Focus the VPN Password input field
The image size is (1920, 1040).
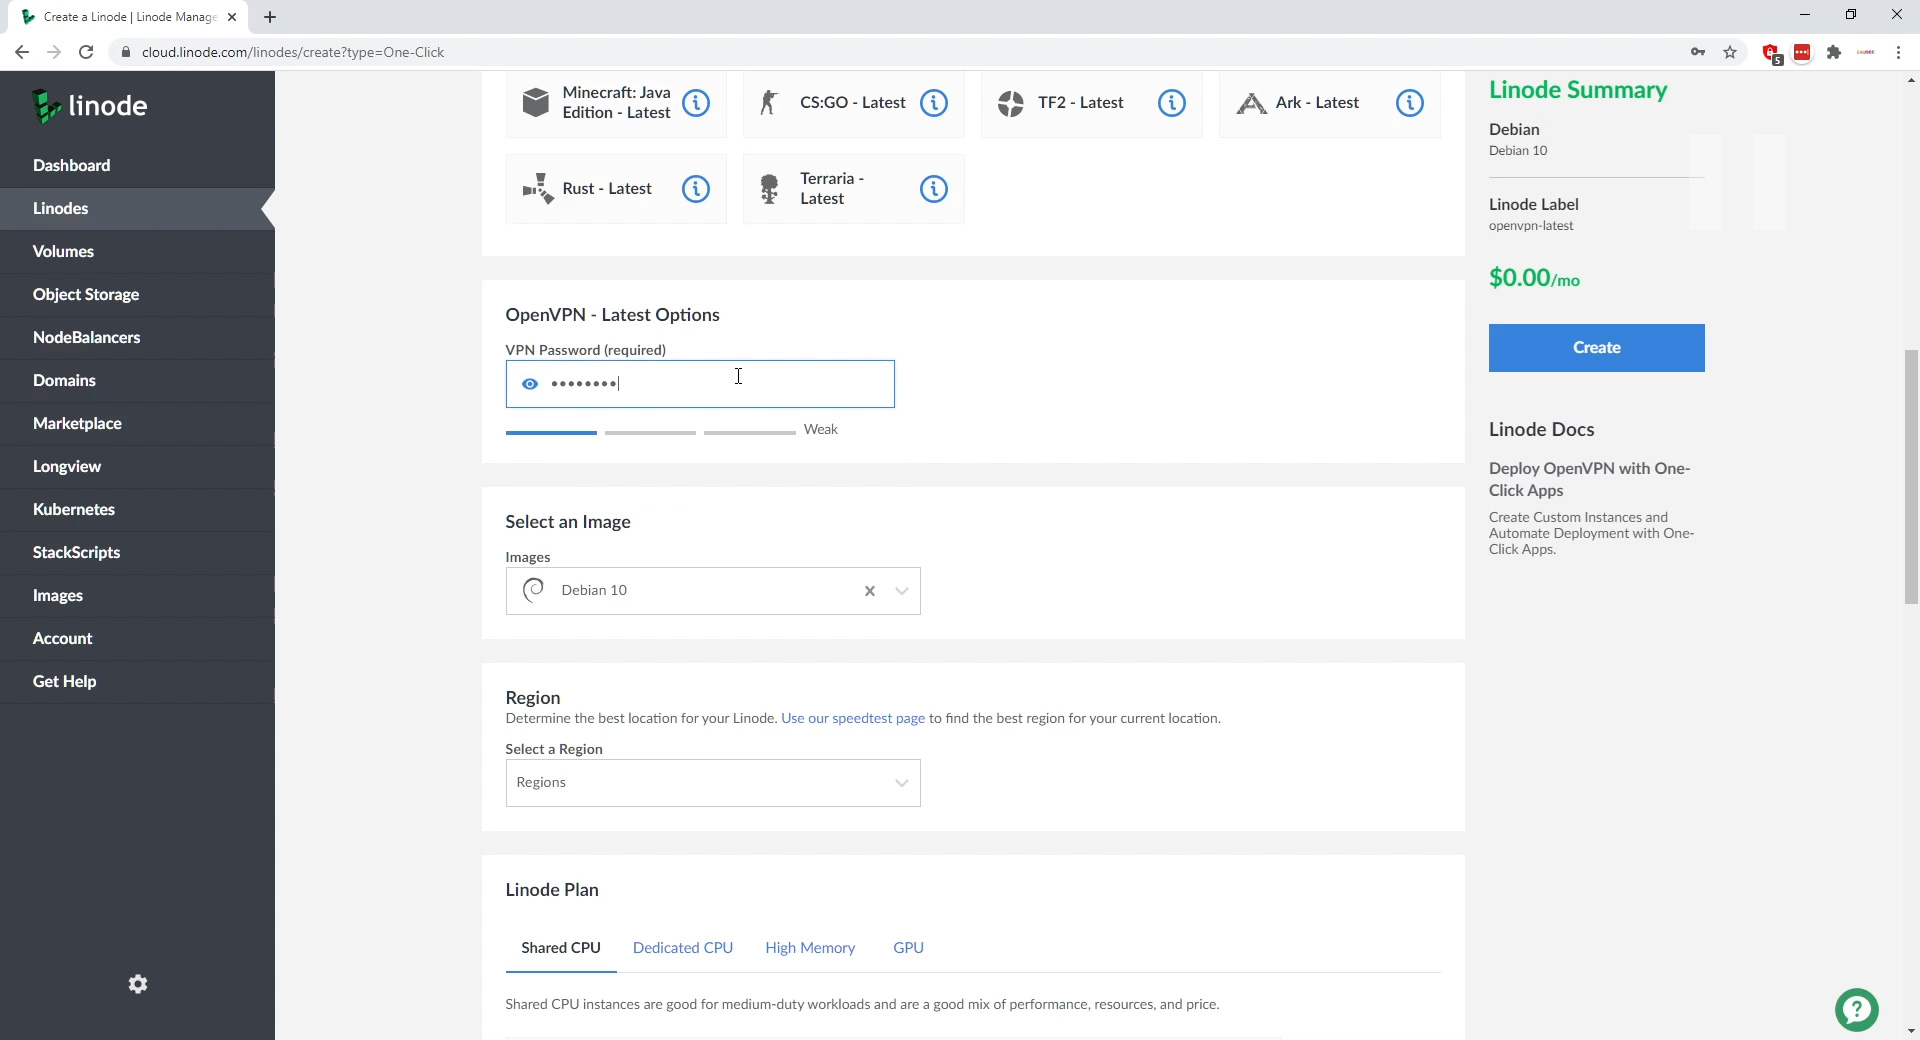pos(700,384)
